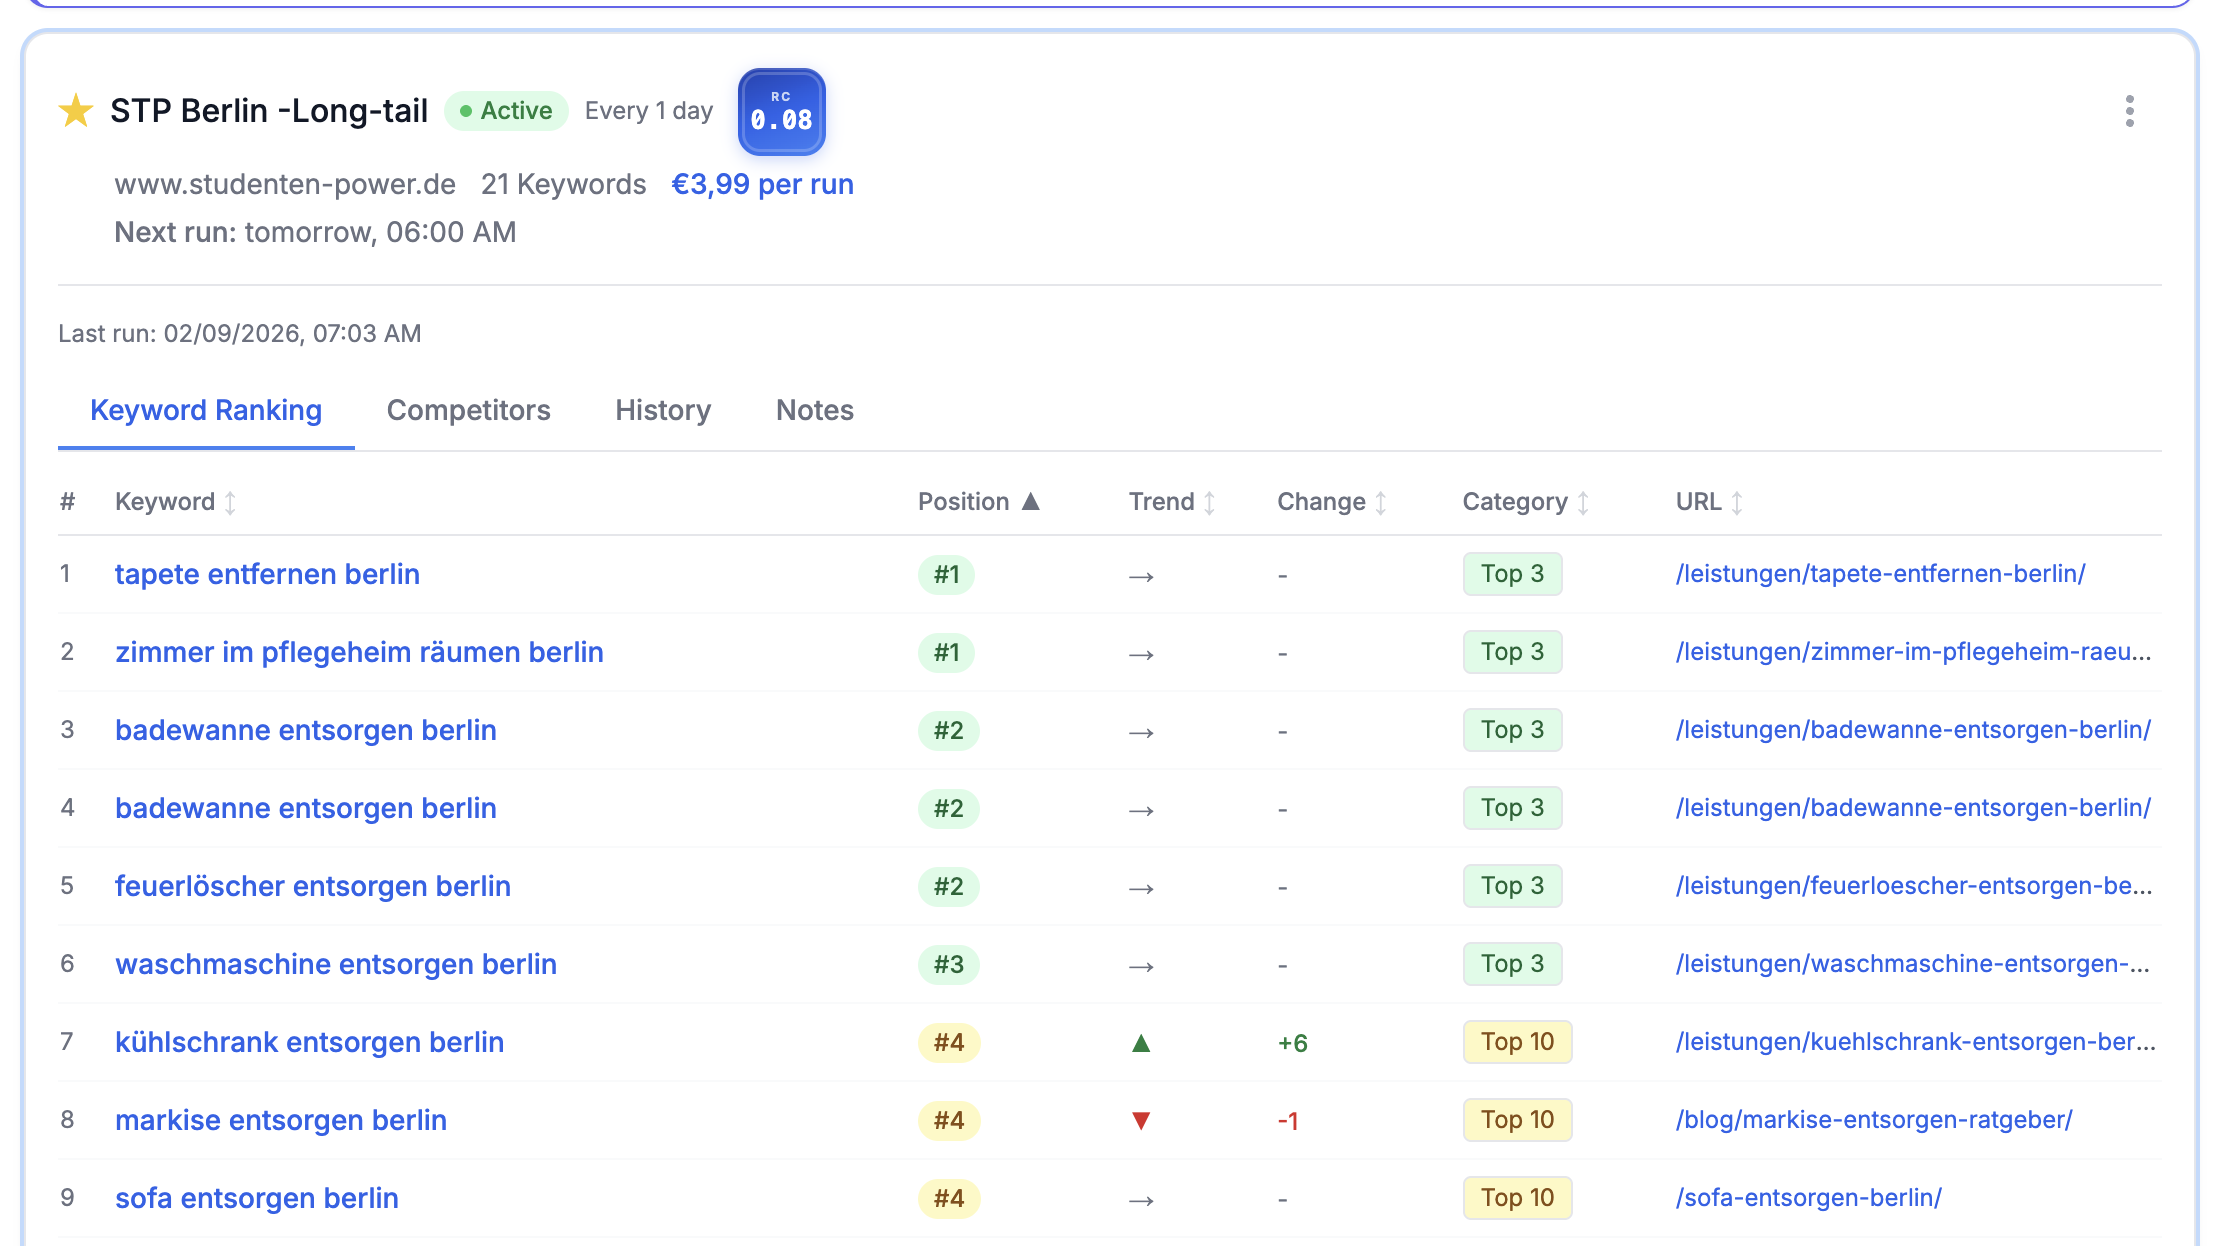The height and width of the screenshot is (1246, 2218).
Task: Open the three-dot project options menu
Action: 2129,111
